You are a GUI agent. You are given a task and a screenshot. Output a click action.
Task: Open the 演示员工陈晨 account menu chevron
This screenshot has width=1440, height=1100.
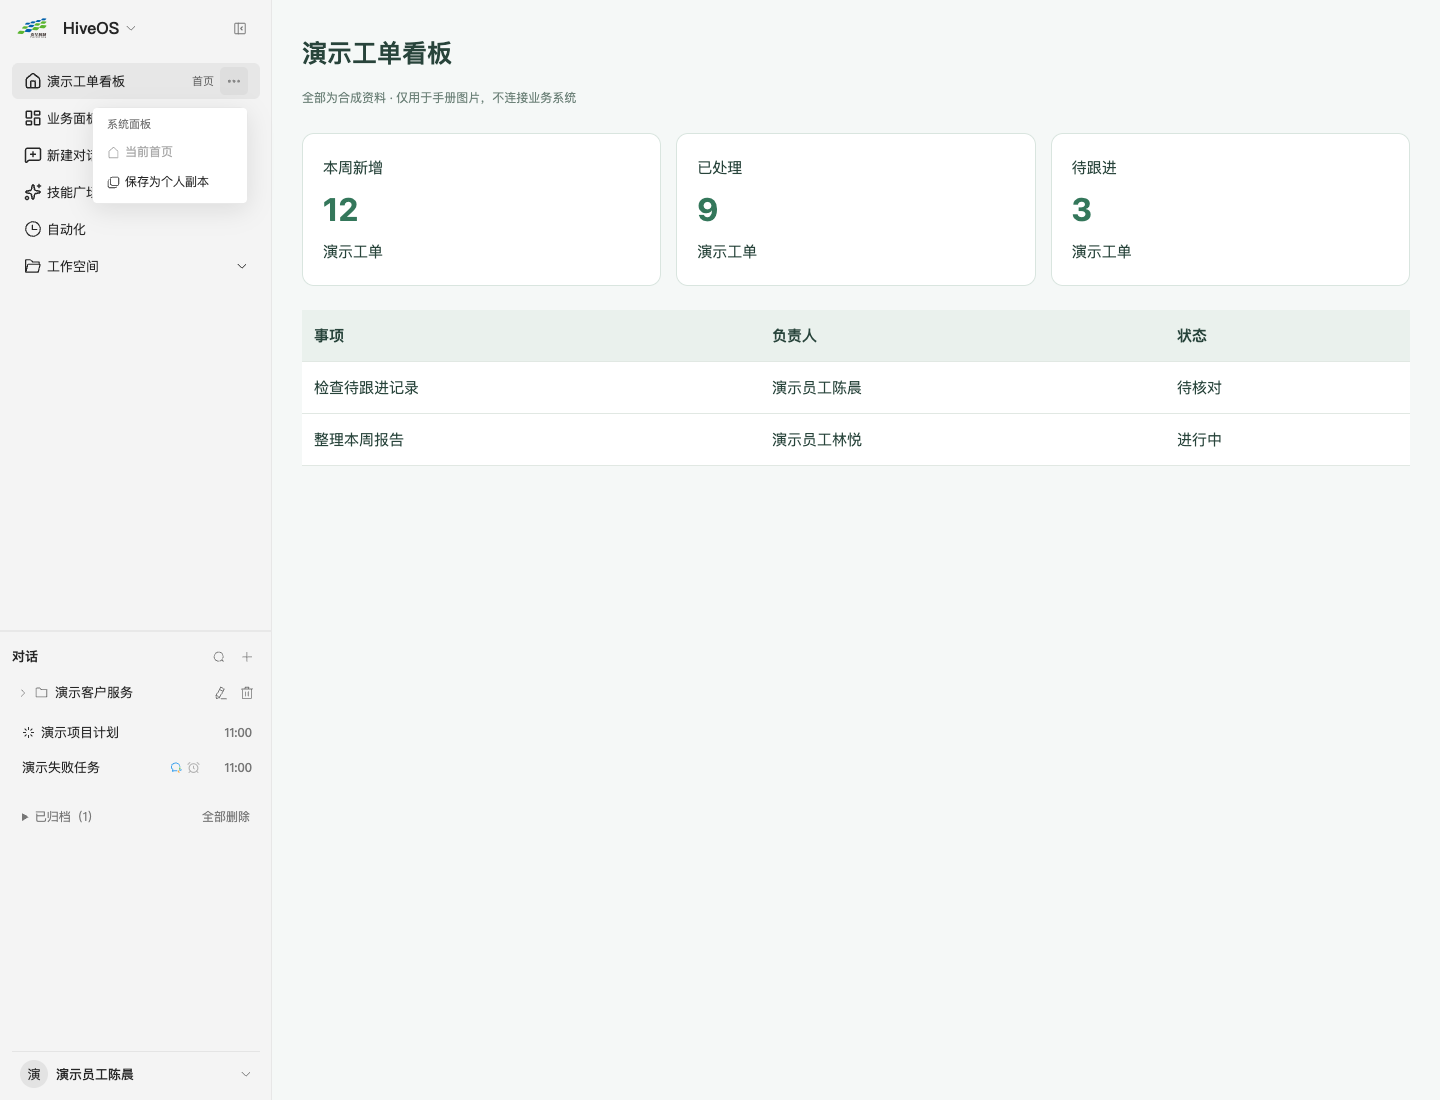pyautogui.click(x=246, y=1074)
